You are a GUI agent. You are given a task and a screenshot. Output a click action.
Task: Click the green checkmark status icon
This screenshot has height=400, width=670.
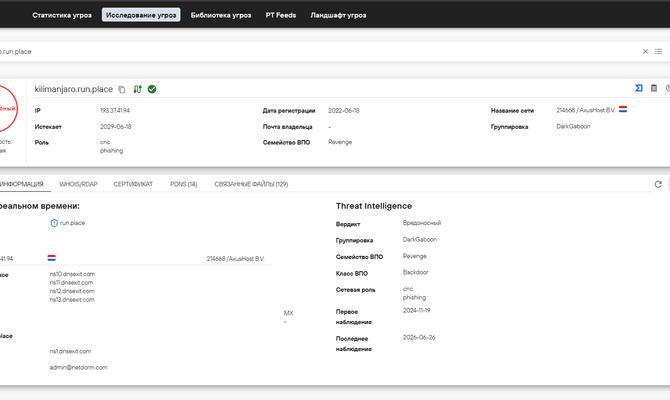(152, 89)
